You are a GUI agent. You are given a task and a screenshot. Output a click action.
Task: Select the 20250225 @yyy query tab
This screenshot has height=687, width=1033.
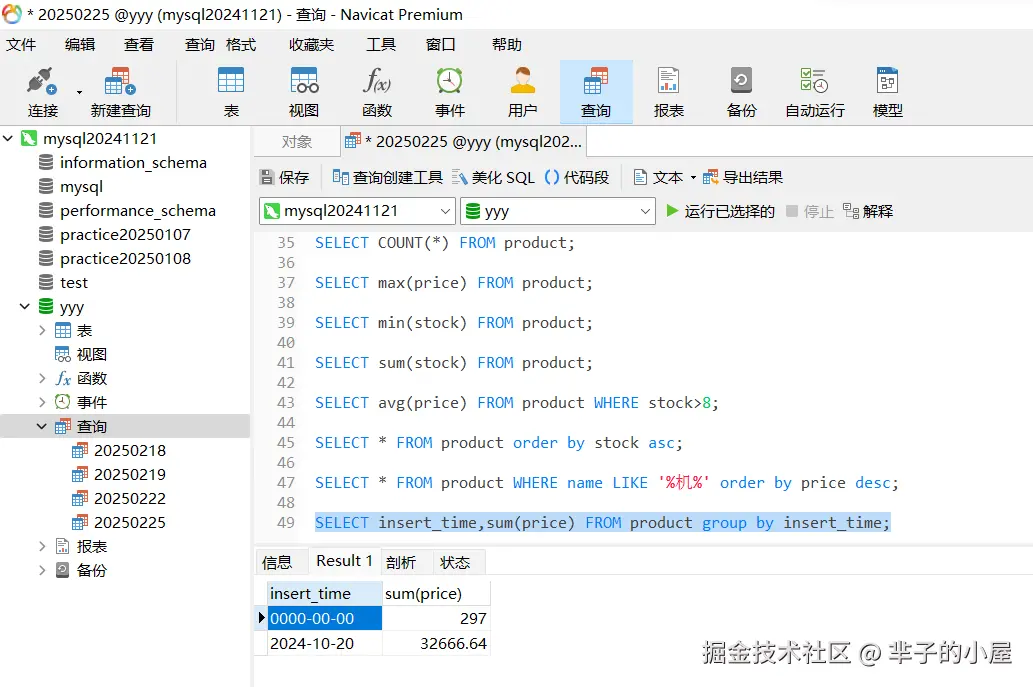click(x=464, y=142)
